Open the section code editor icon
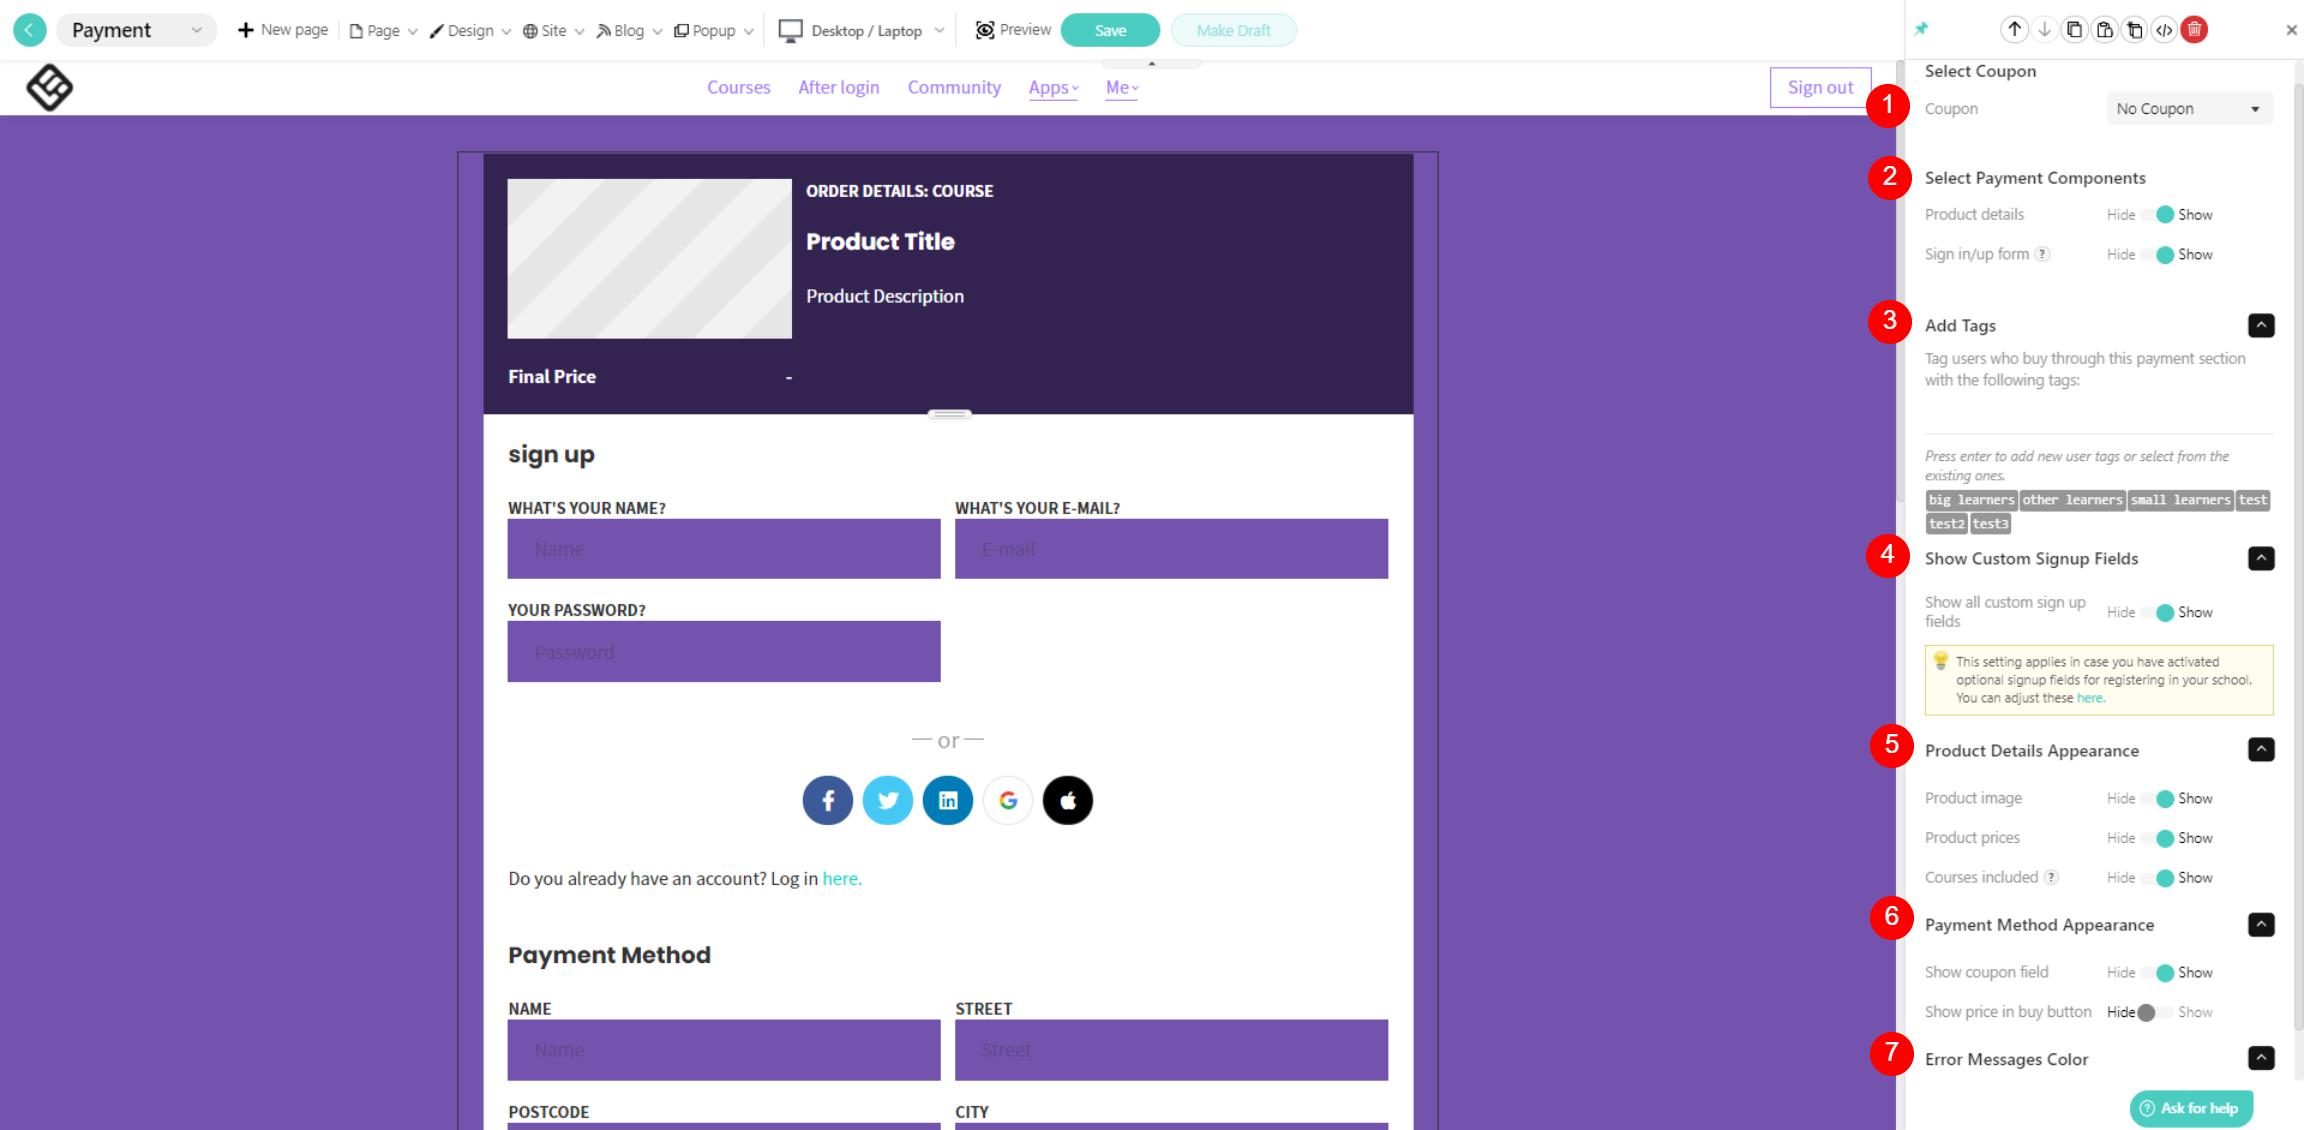2304x1130 pixels. (2164, 30)
